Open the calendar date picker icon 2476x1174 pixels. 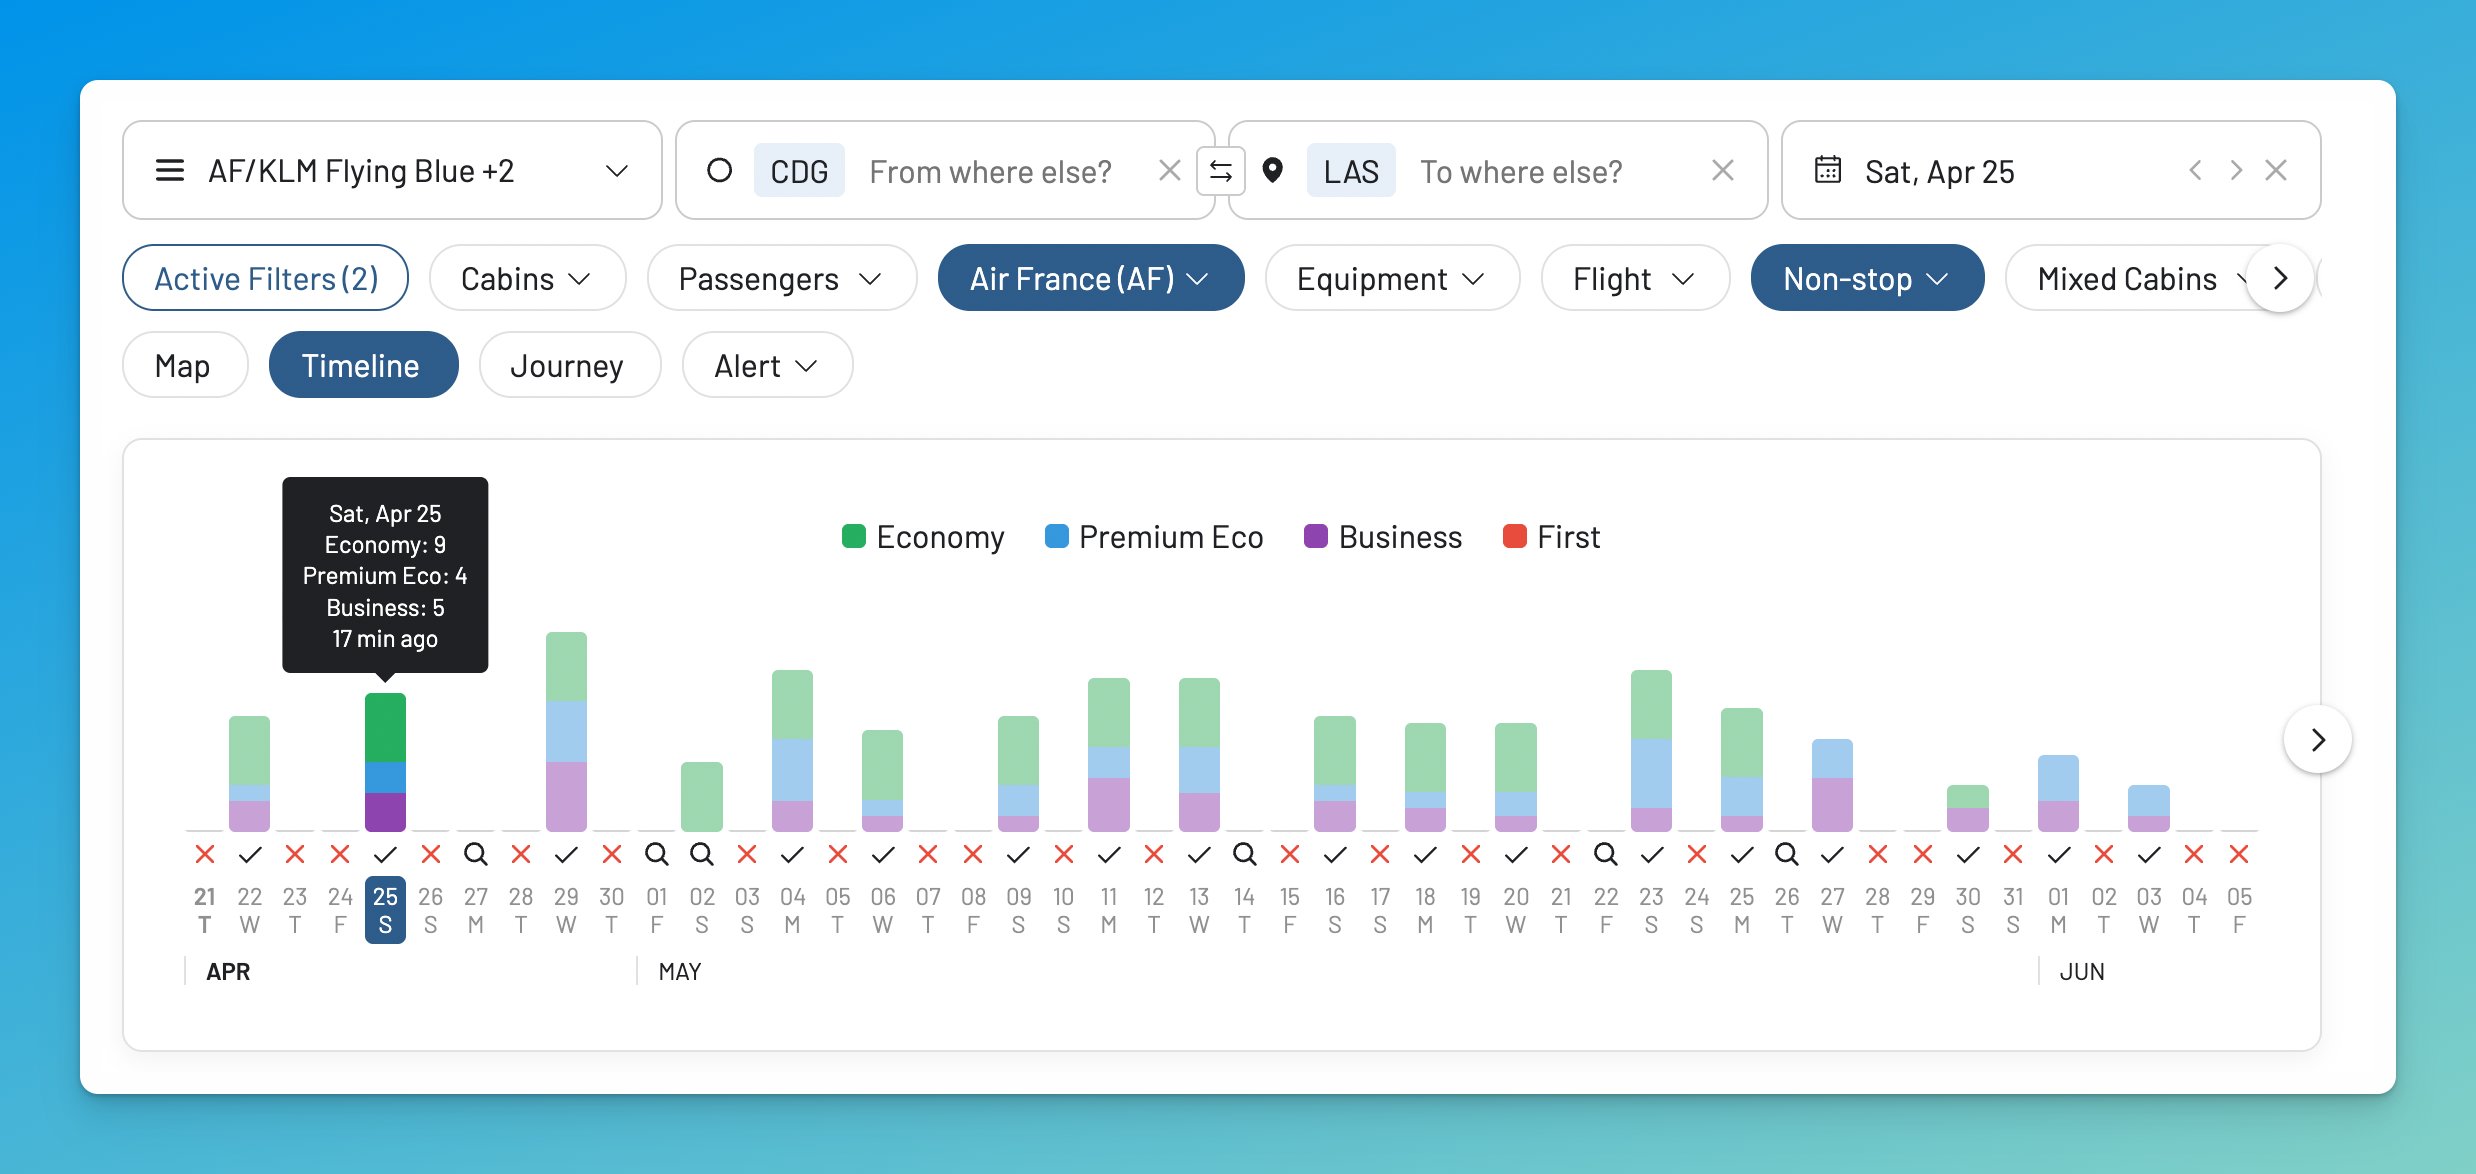pyautogui.click(x=1828, y=170)
